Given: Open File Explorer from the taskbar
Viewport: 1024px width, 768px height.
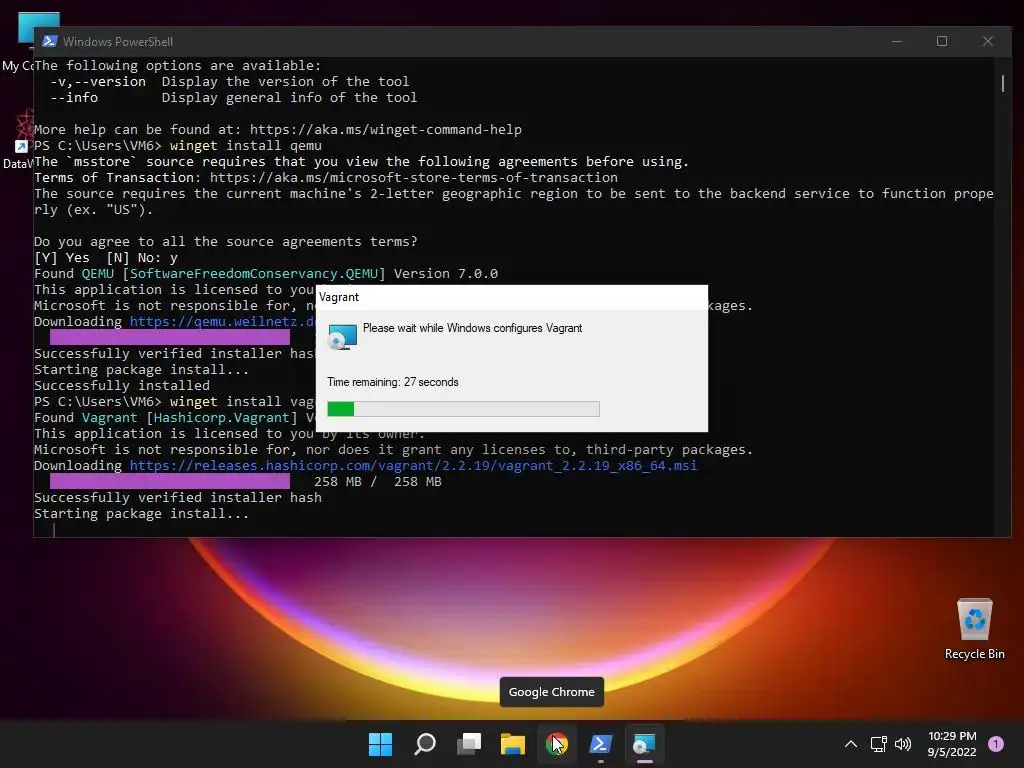Looking at the screenshot, I should (513, 744).
